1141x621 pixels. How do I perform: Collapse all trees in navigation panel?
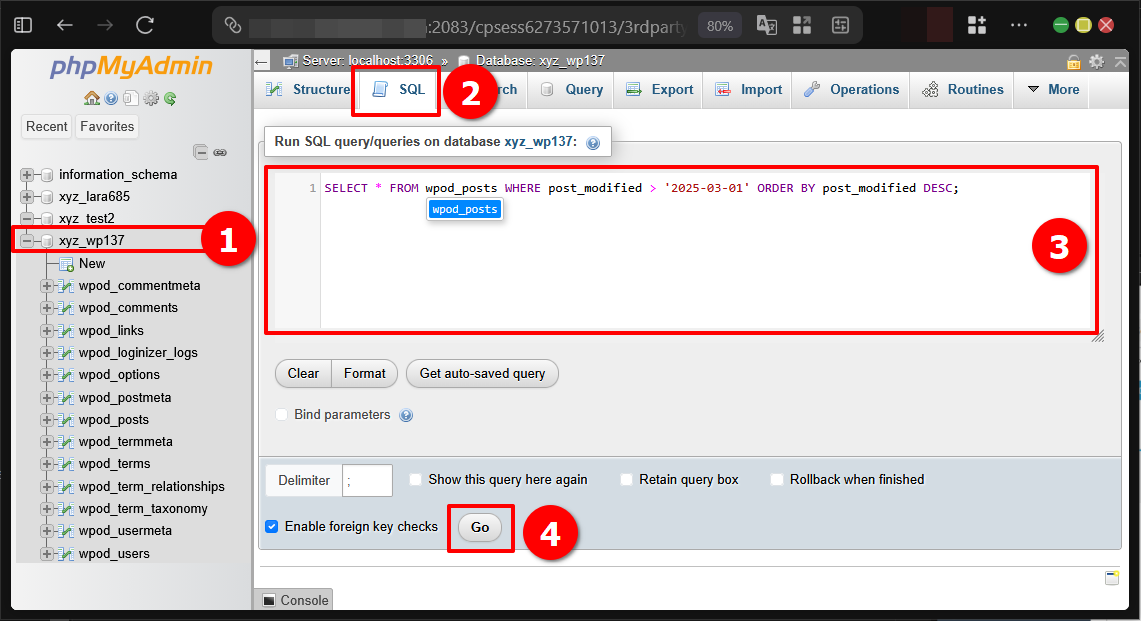coord(200,151)
